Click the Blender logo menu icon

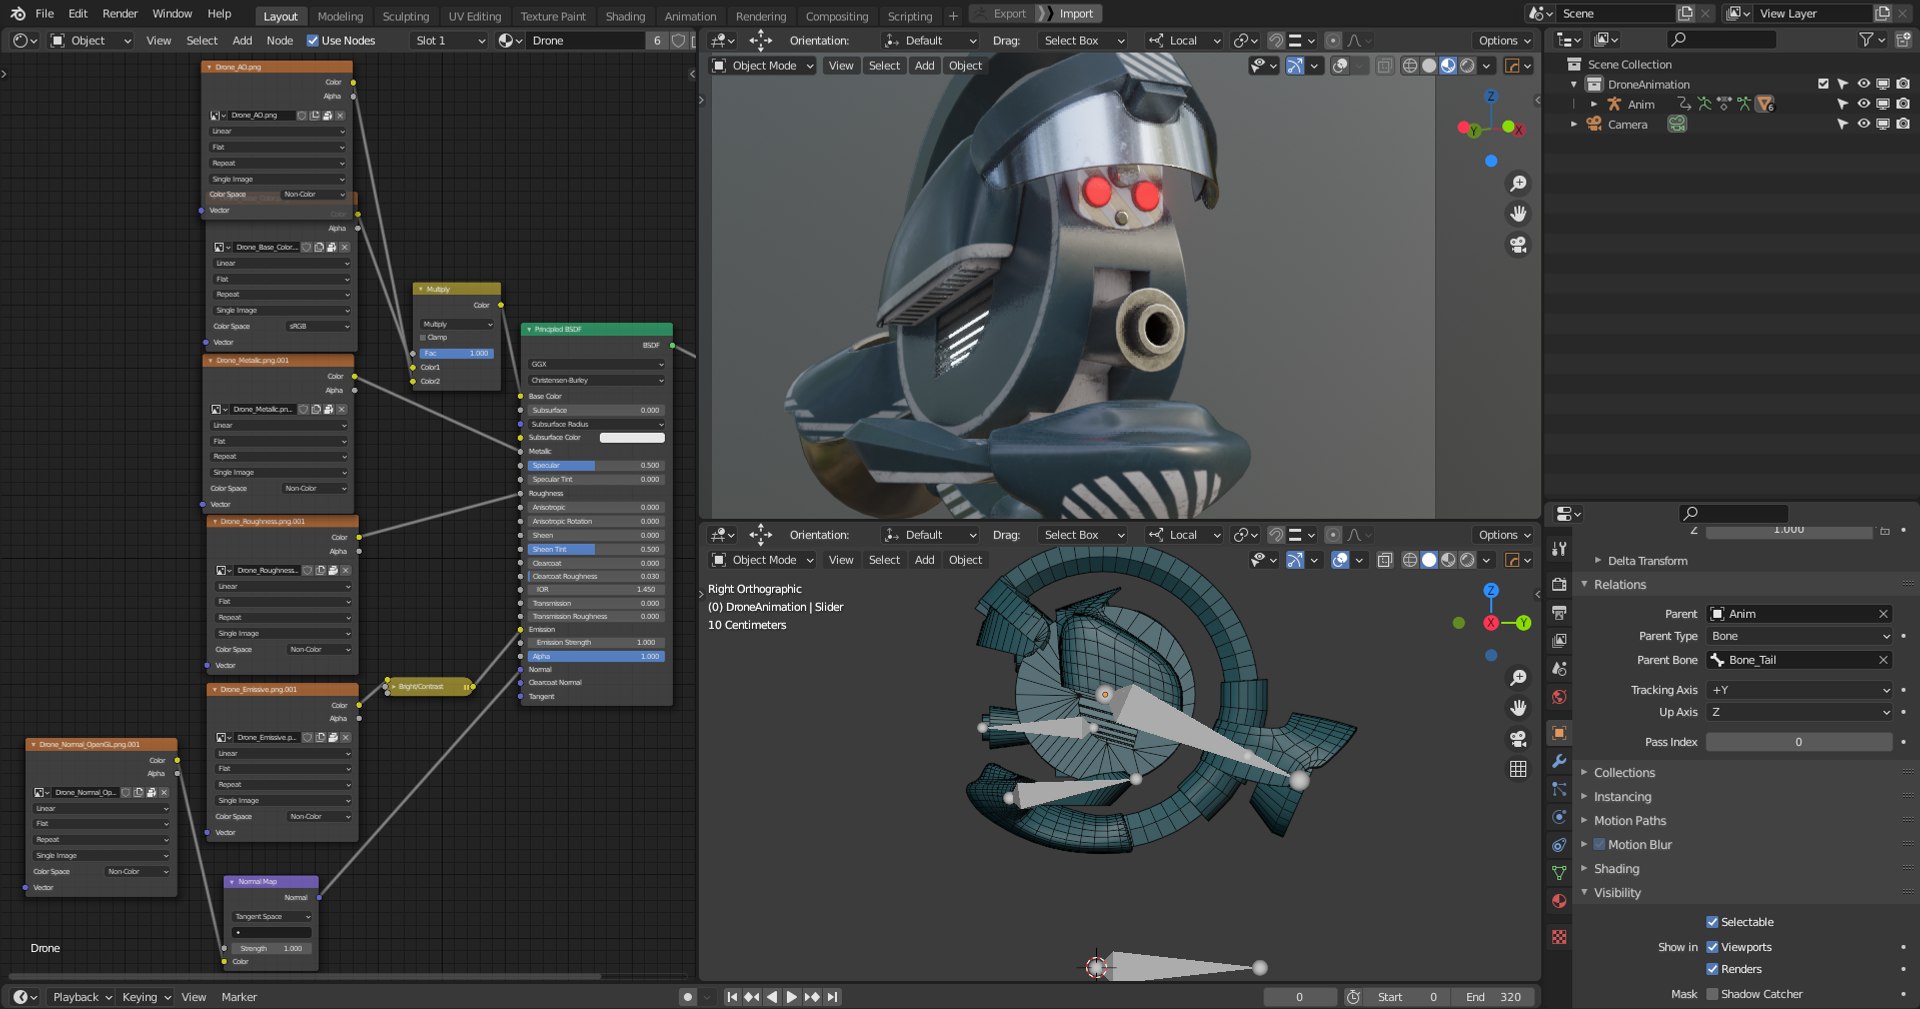pyautogui.click(x=18, y=14)
